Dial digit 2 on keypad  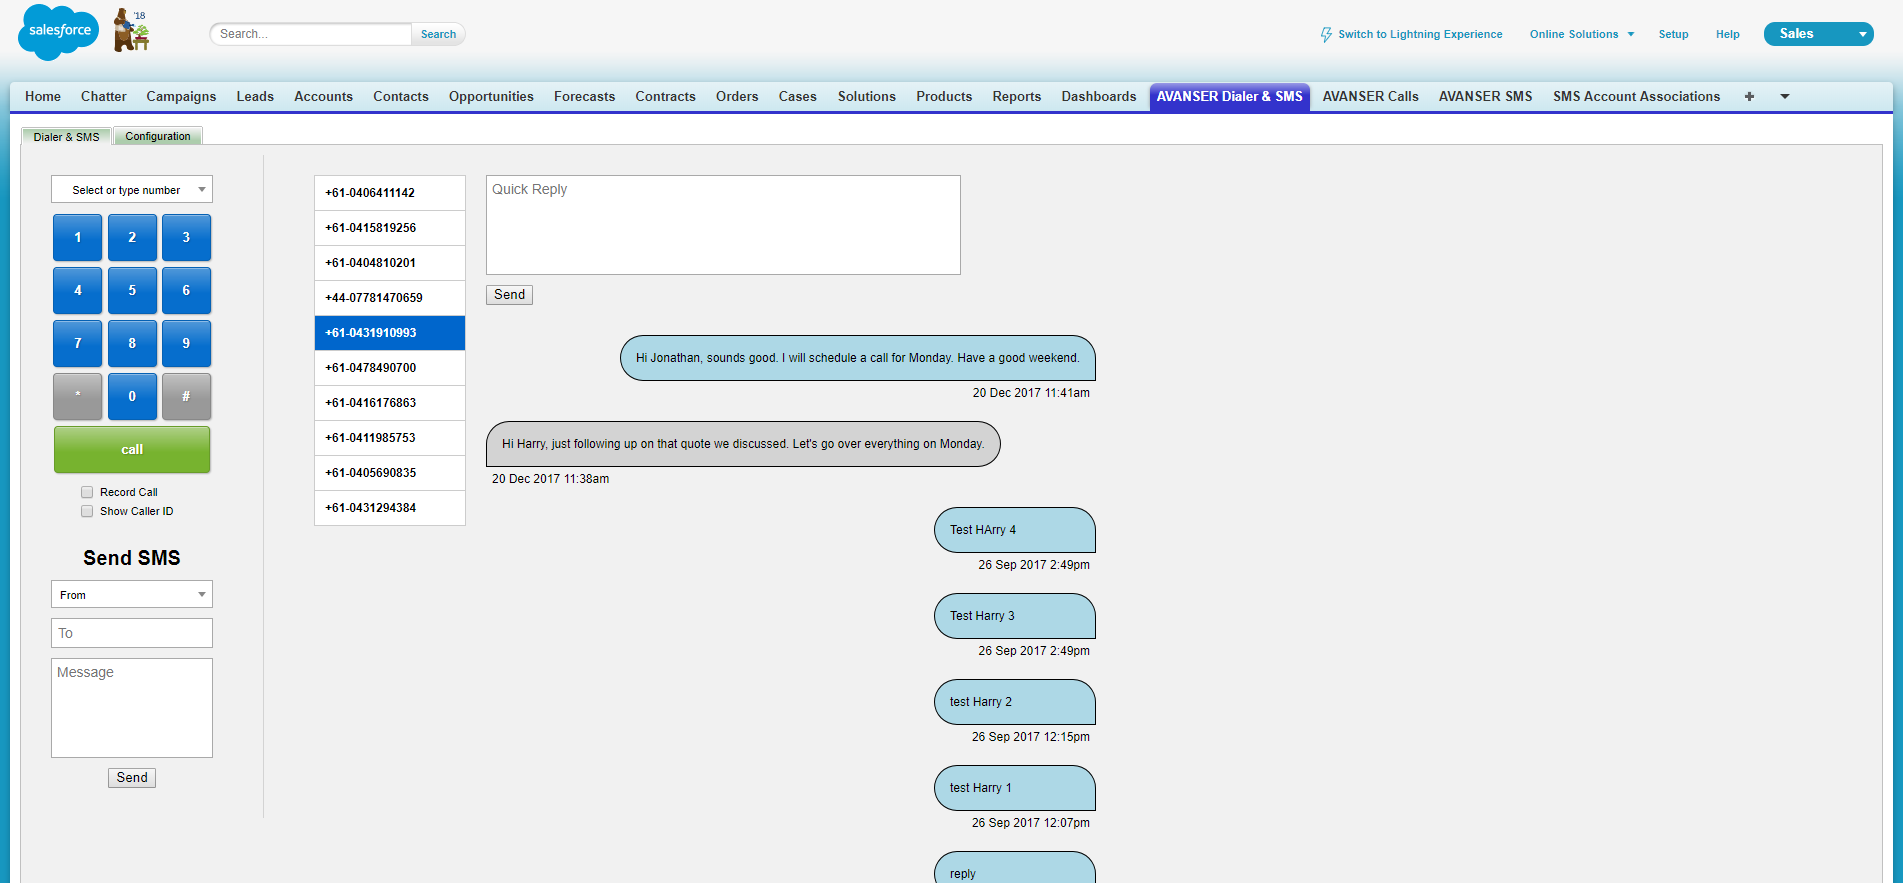132,238
